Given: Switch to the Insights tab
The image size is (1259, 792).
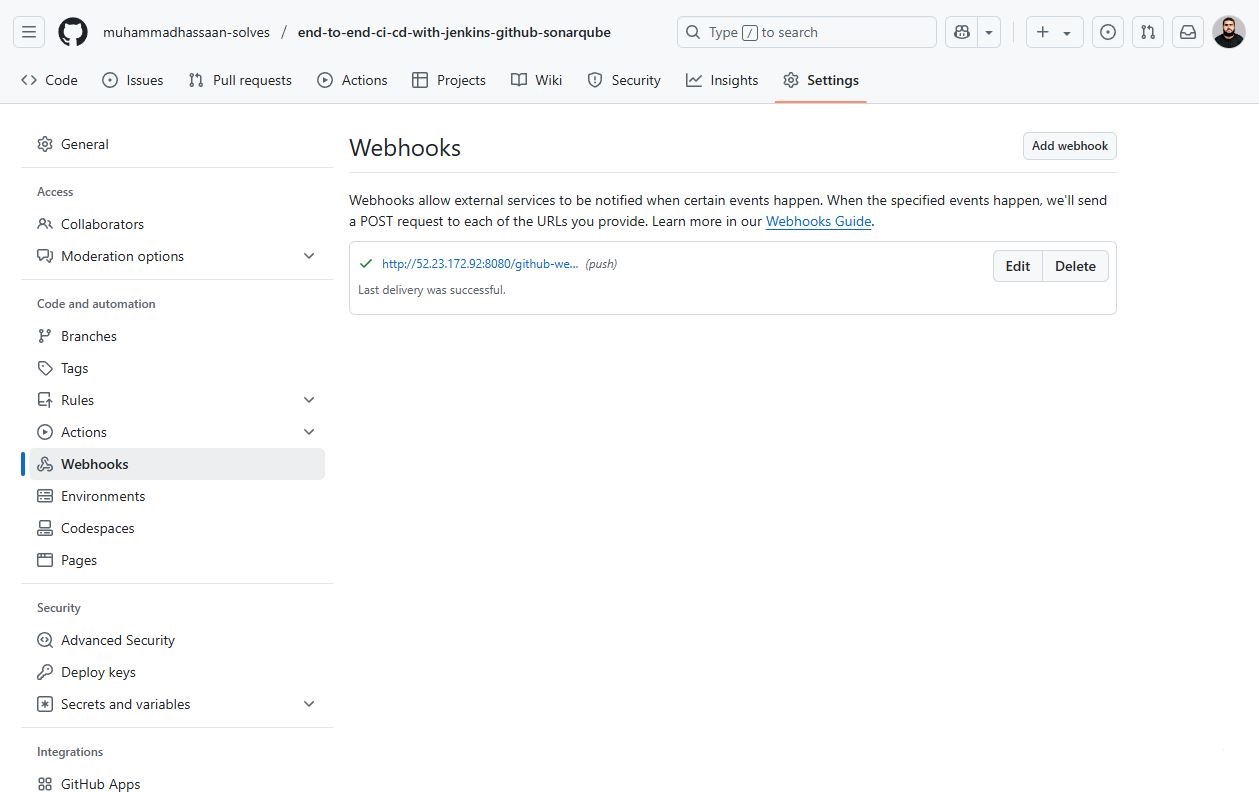Looking at the screenshot, I should [x=722, y=80].
